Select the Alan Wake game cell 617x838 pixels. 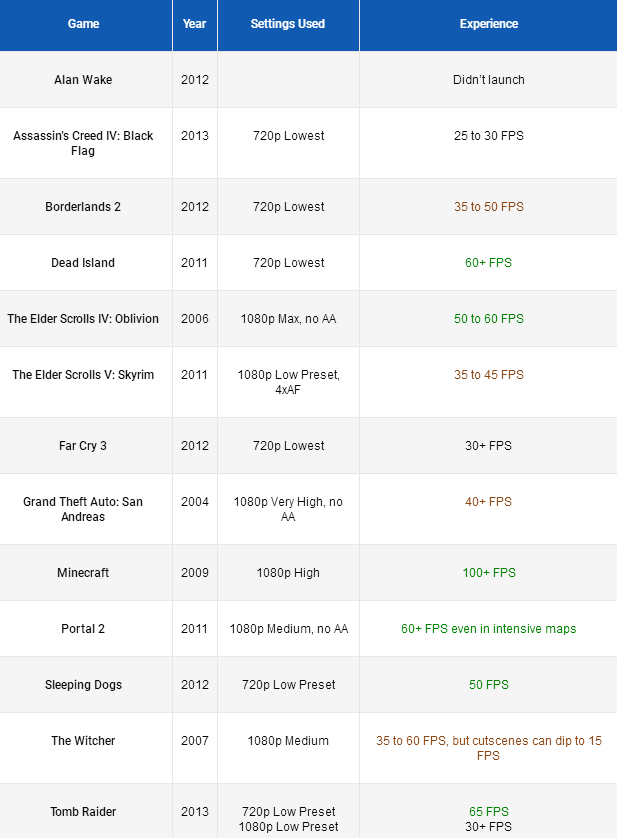coord(84,80)
